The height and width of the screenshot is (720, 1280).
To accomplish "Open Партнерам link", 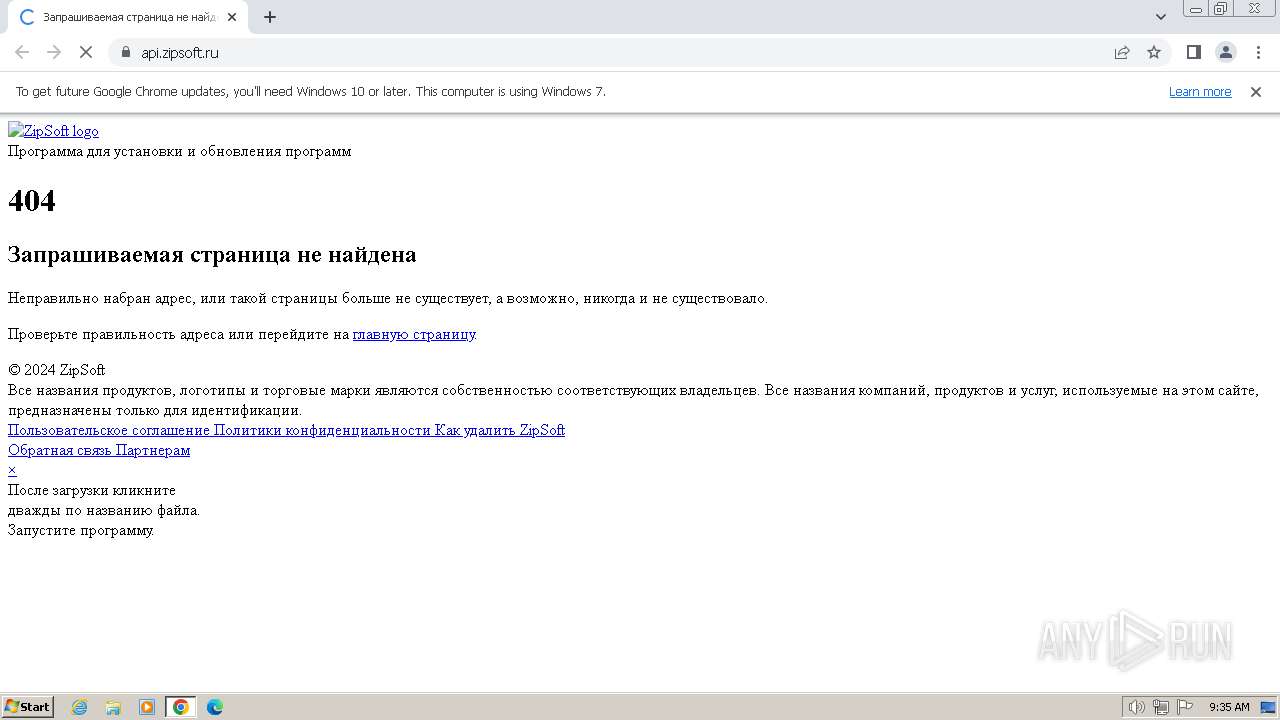I will [x=153, y=450].
